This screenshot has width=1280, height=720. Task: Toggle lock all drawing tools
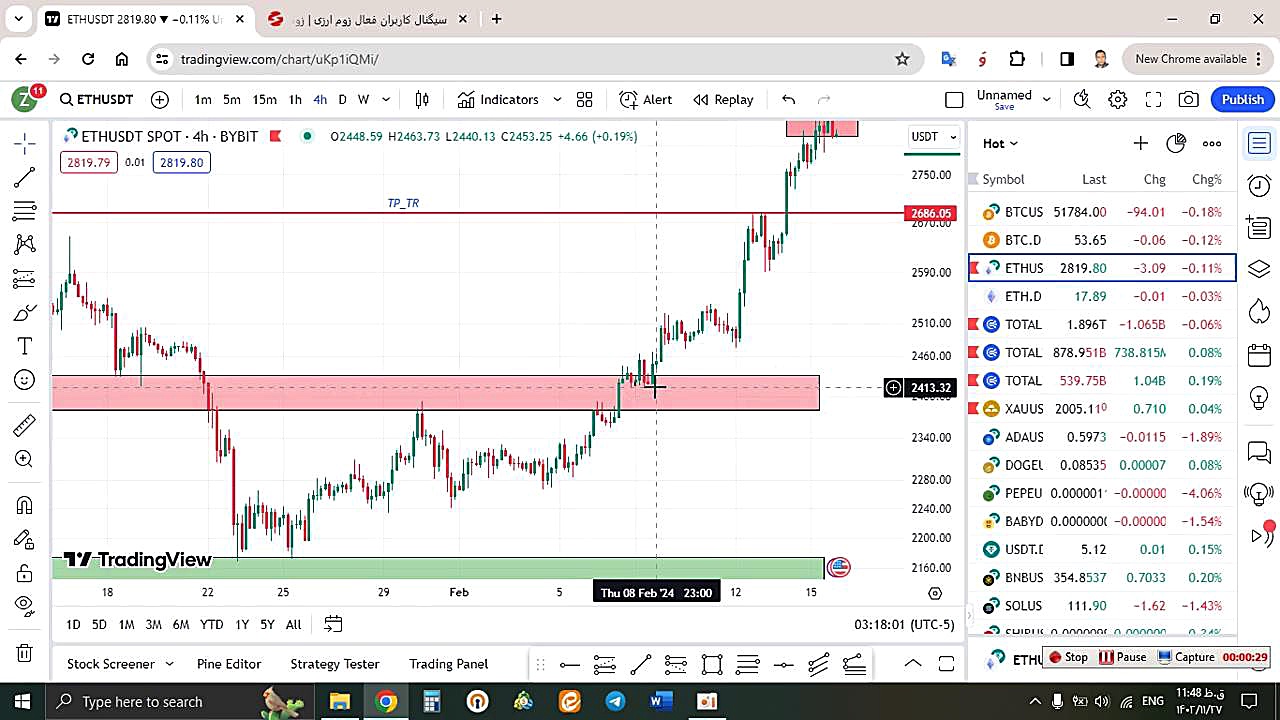pos(25,573)
